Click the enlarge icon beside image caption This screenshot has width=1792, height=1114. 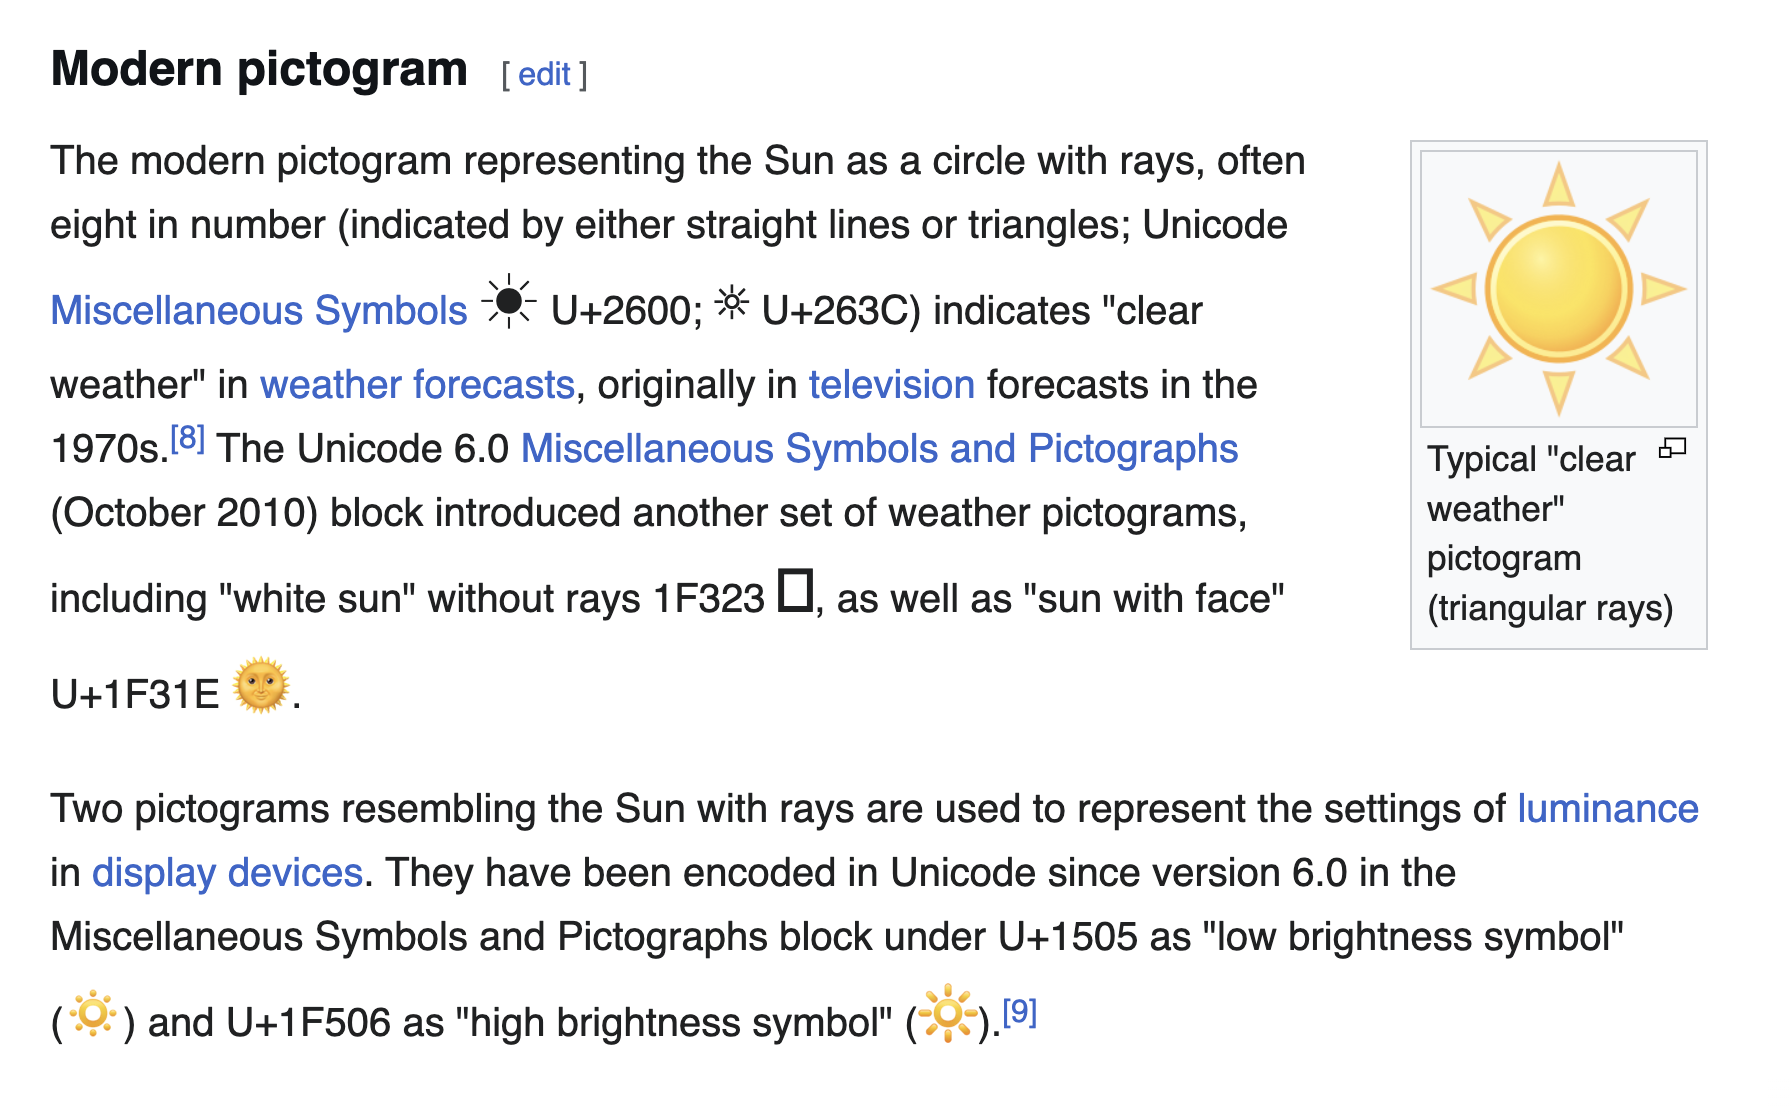tap(1672, 449)
